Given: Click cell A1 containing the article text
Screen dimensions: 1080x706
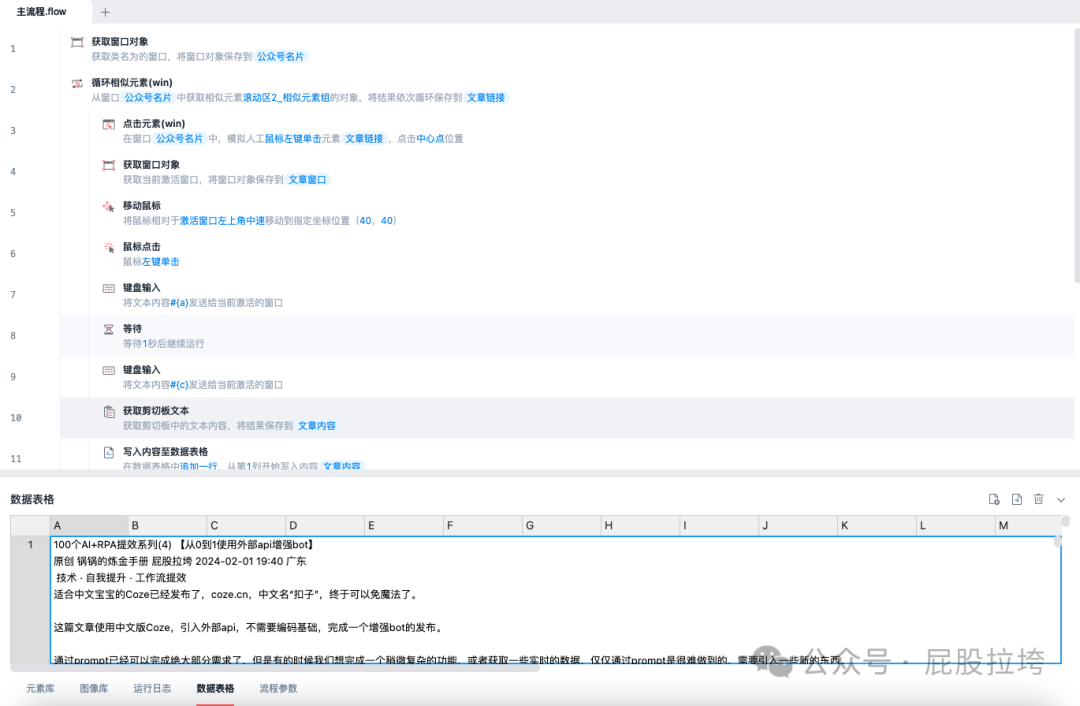Looking at the screenshot, I should coord(556,600).
